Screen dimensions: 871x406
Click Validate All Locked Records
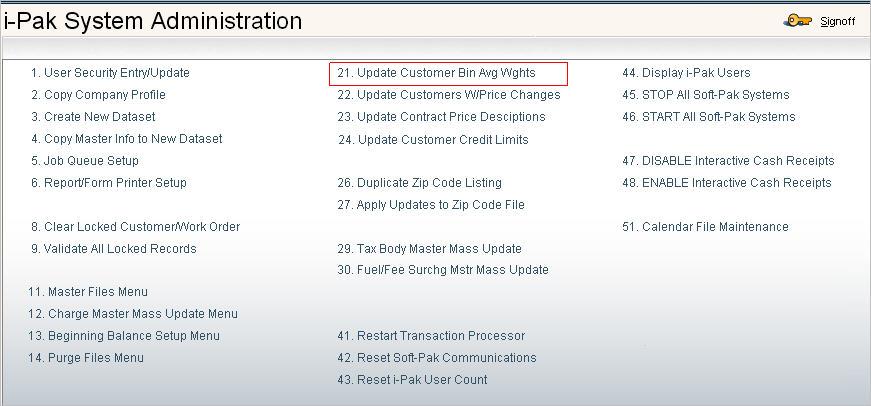(x=113, y=249)
